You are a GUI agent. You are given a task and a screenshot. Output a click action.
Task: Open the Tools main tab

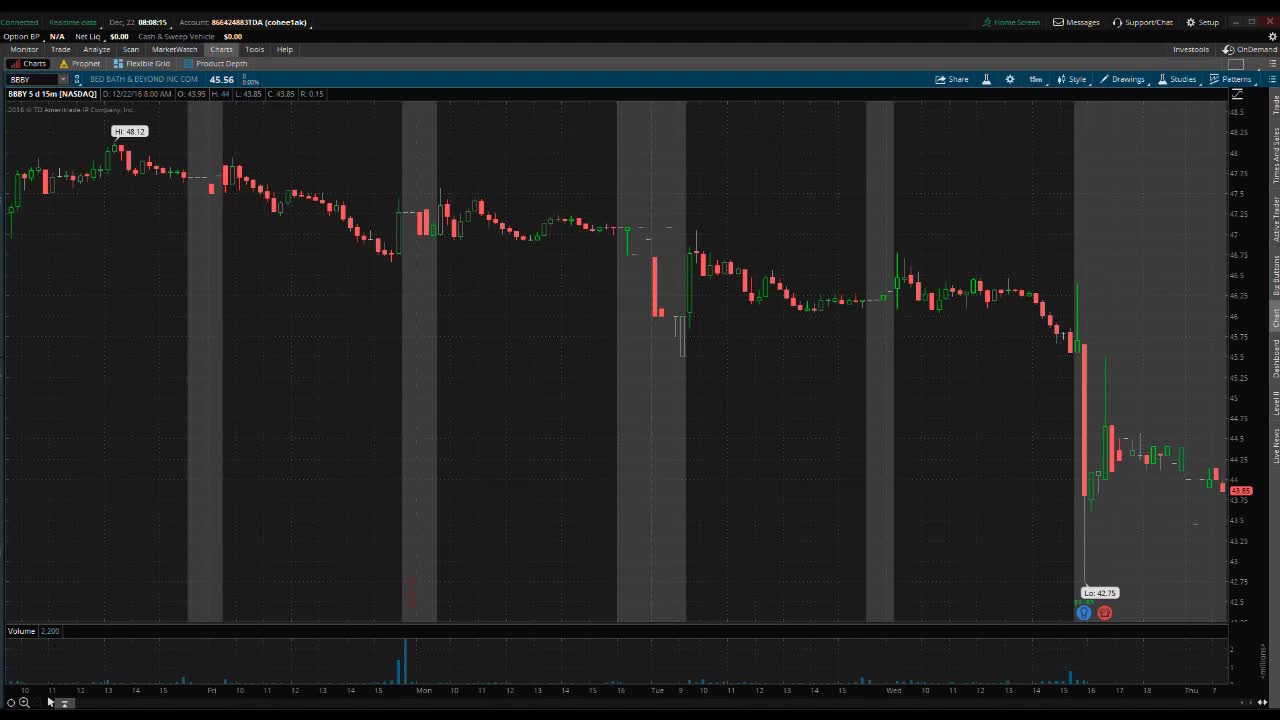click(x=255, y=49)
